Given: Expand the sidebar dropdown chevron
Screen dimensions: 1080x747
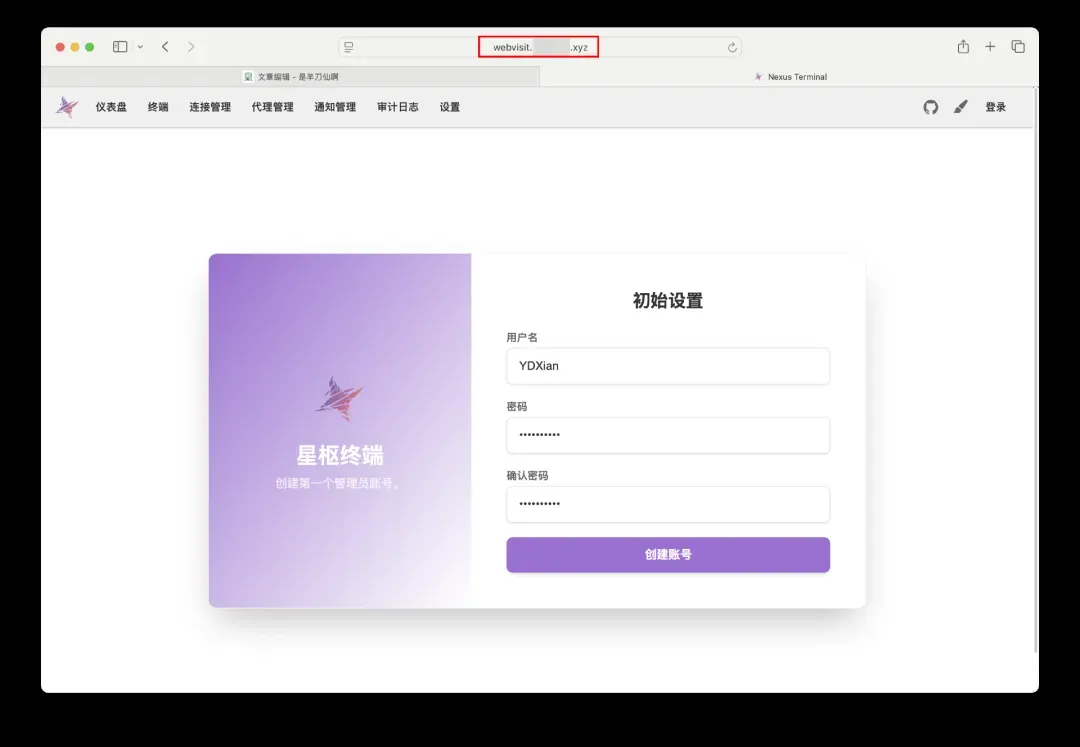Looking at the screenshot, I should click(140, 47).
